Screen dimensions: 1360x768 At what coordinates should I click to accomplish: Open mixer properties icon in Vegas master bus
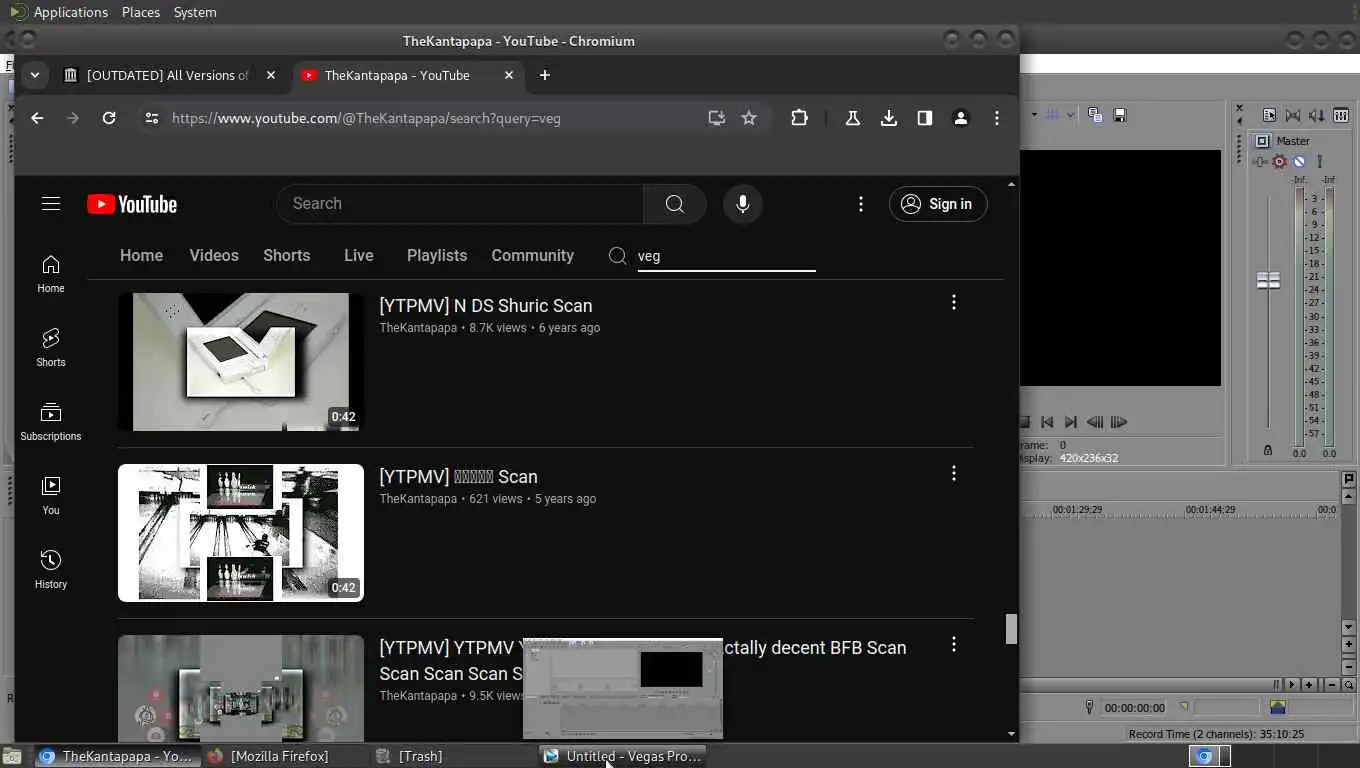tap(1269, 115)
